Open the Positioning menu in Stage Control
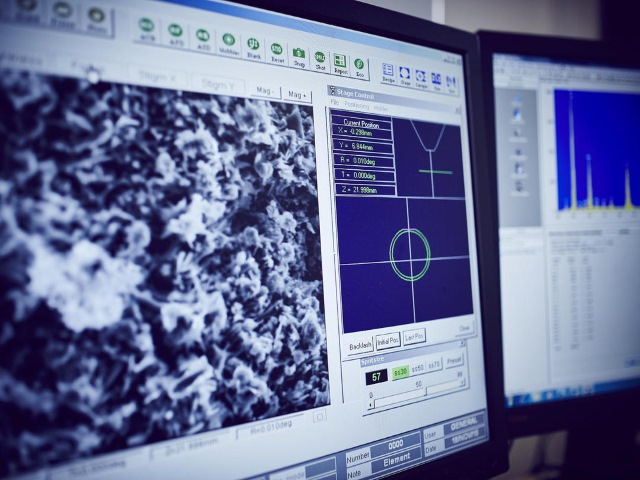Viewport: 640px width, 480px height. pyautogui.click(x=356, y=105)
